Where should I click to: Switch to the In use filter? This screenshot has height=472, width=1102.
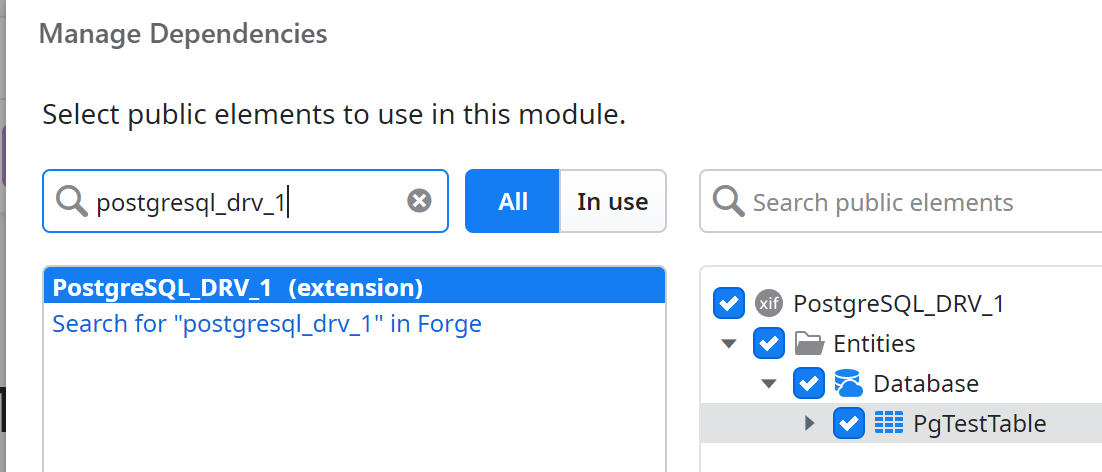612,201
